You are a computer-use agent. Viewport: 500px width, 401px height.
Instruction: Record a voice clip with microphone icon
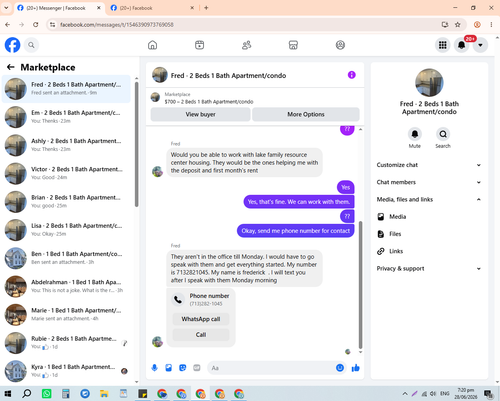click(x=154, y=368)
